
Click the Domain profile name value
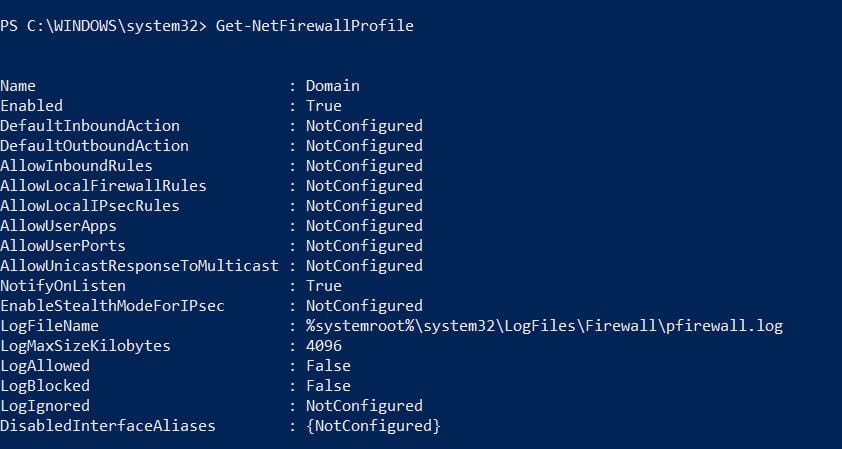point(332,86)
